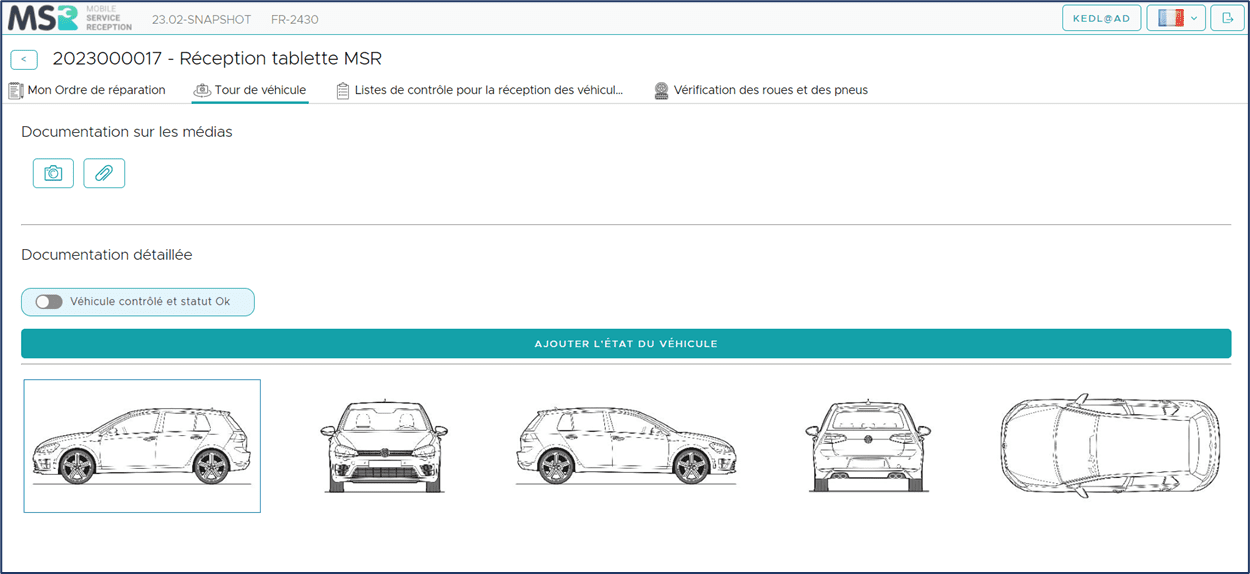The image size is (1250, 574).
Task: Click the wheel and tire tab icon
Action: pyautogui.click(x=661, y=90)
